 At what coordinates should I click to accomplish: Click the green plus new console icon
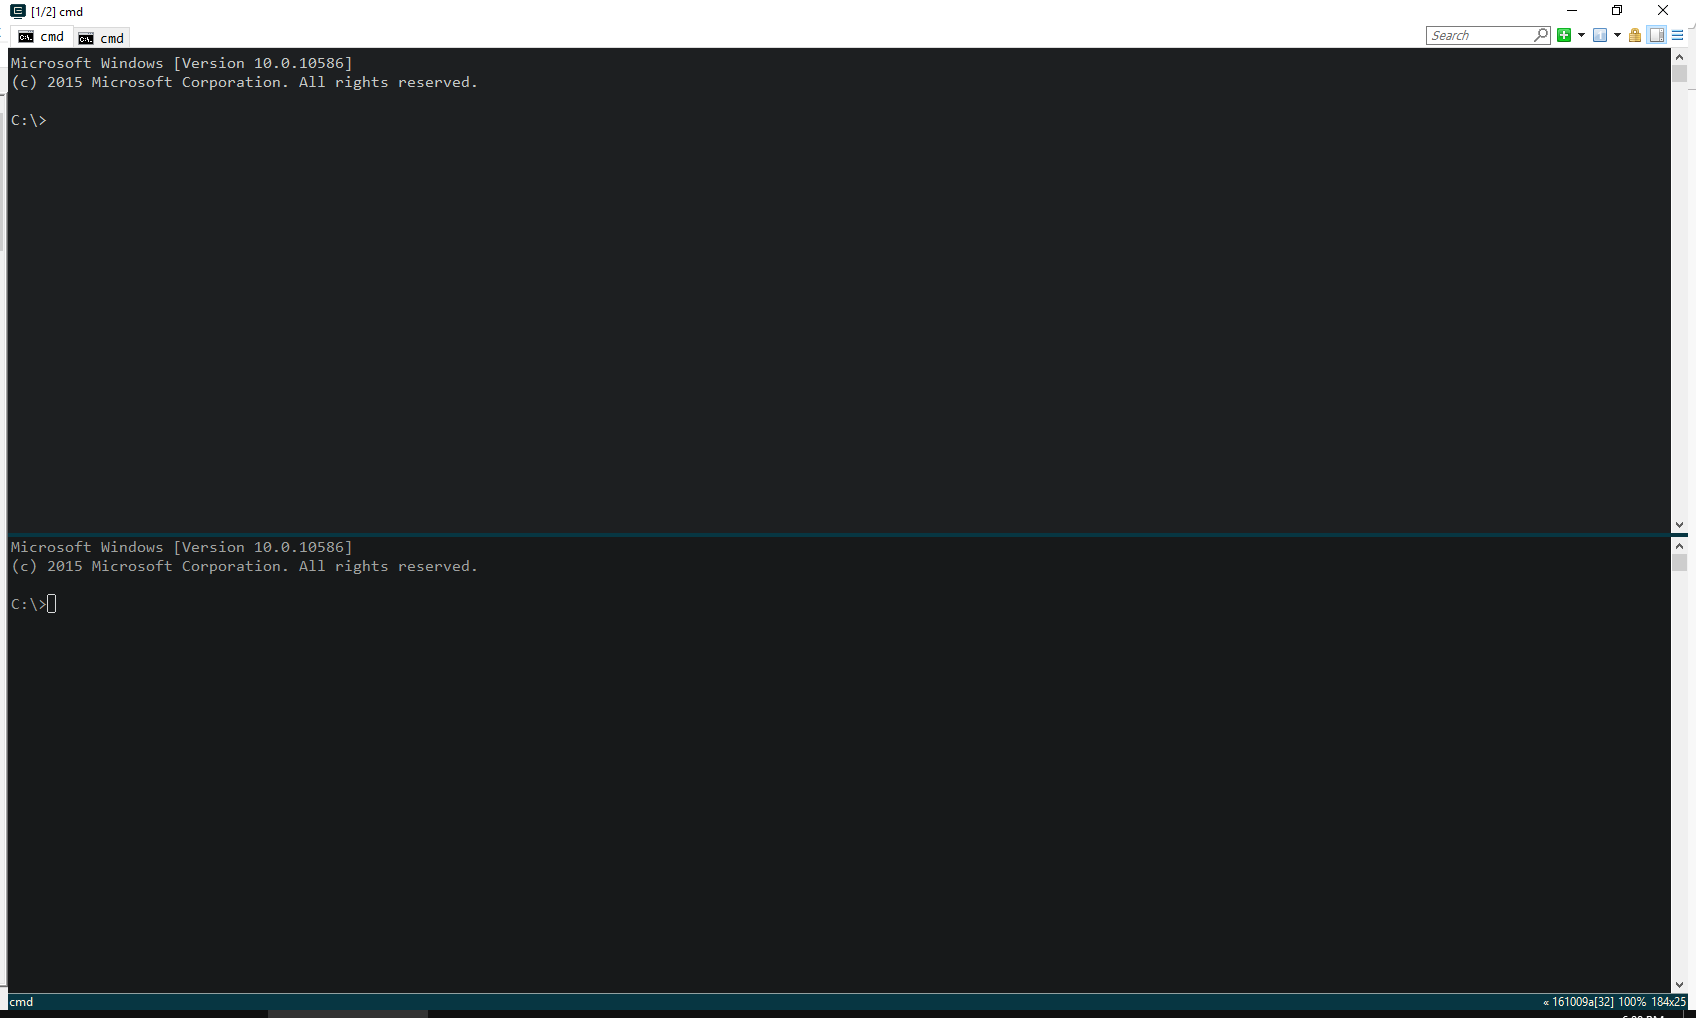1564,35
